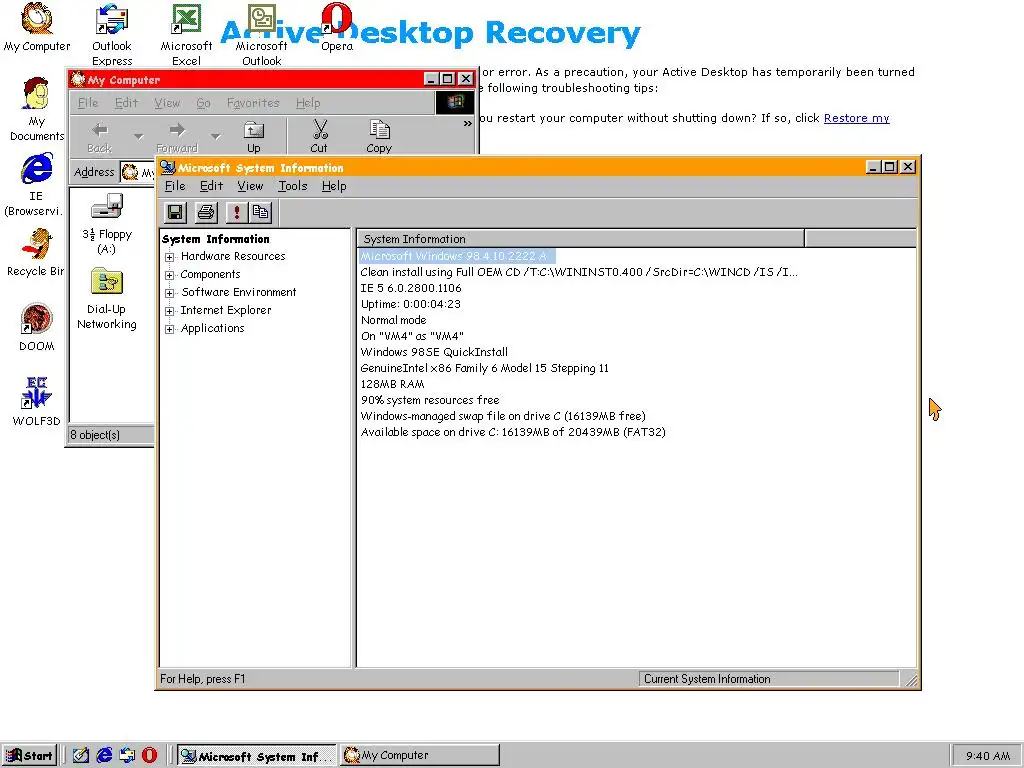Select the 'Normal mode' line
Viewport: 1024px width, 768px height.
coord(393,320)
